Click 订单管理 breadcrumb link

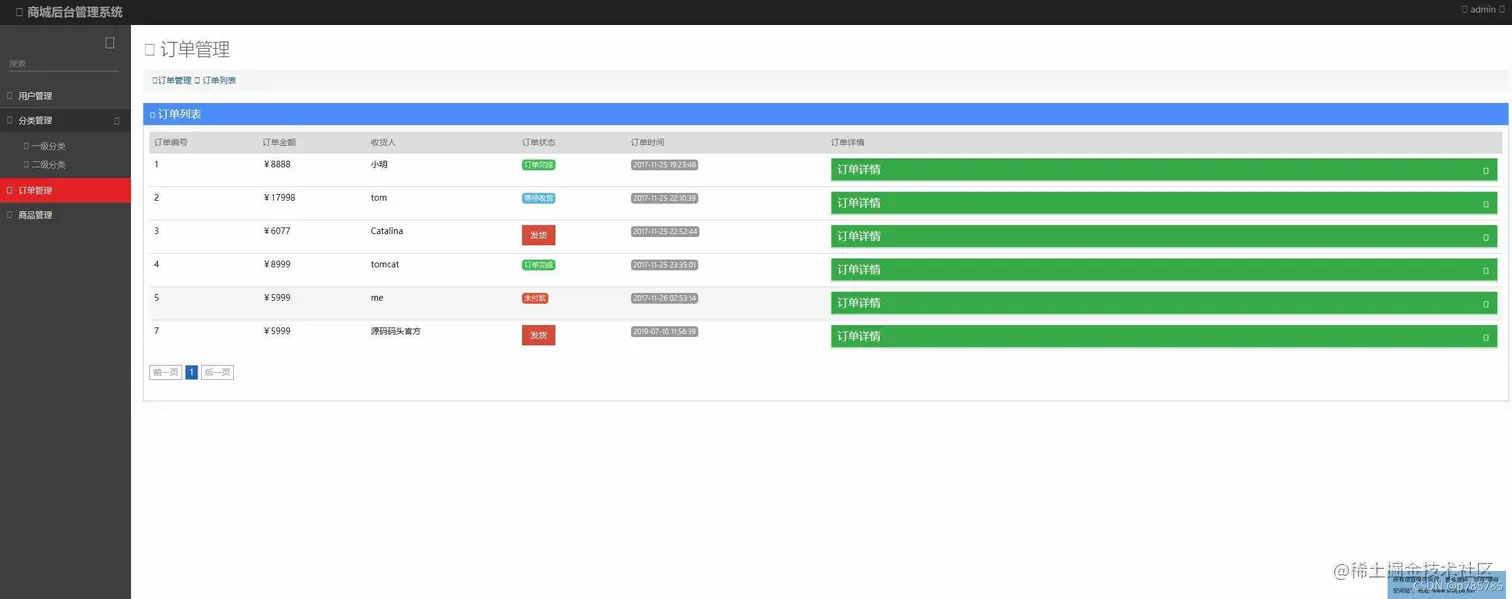(174, 80)
